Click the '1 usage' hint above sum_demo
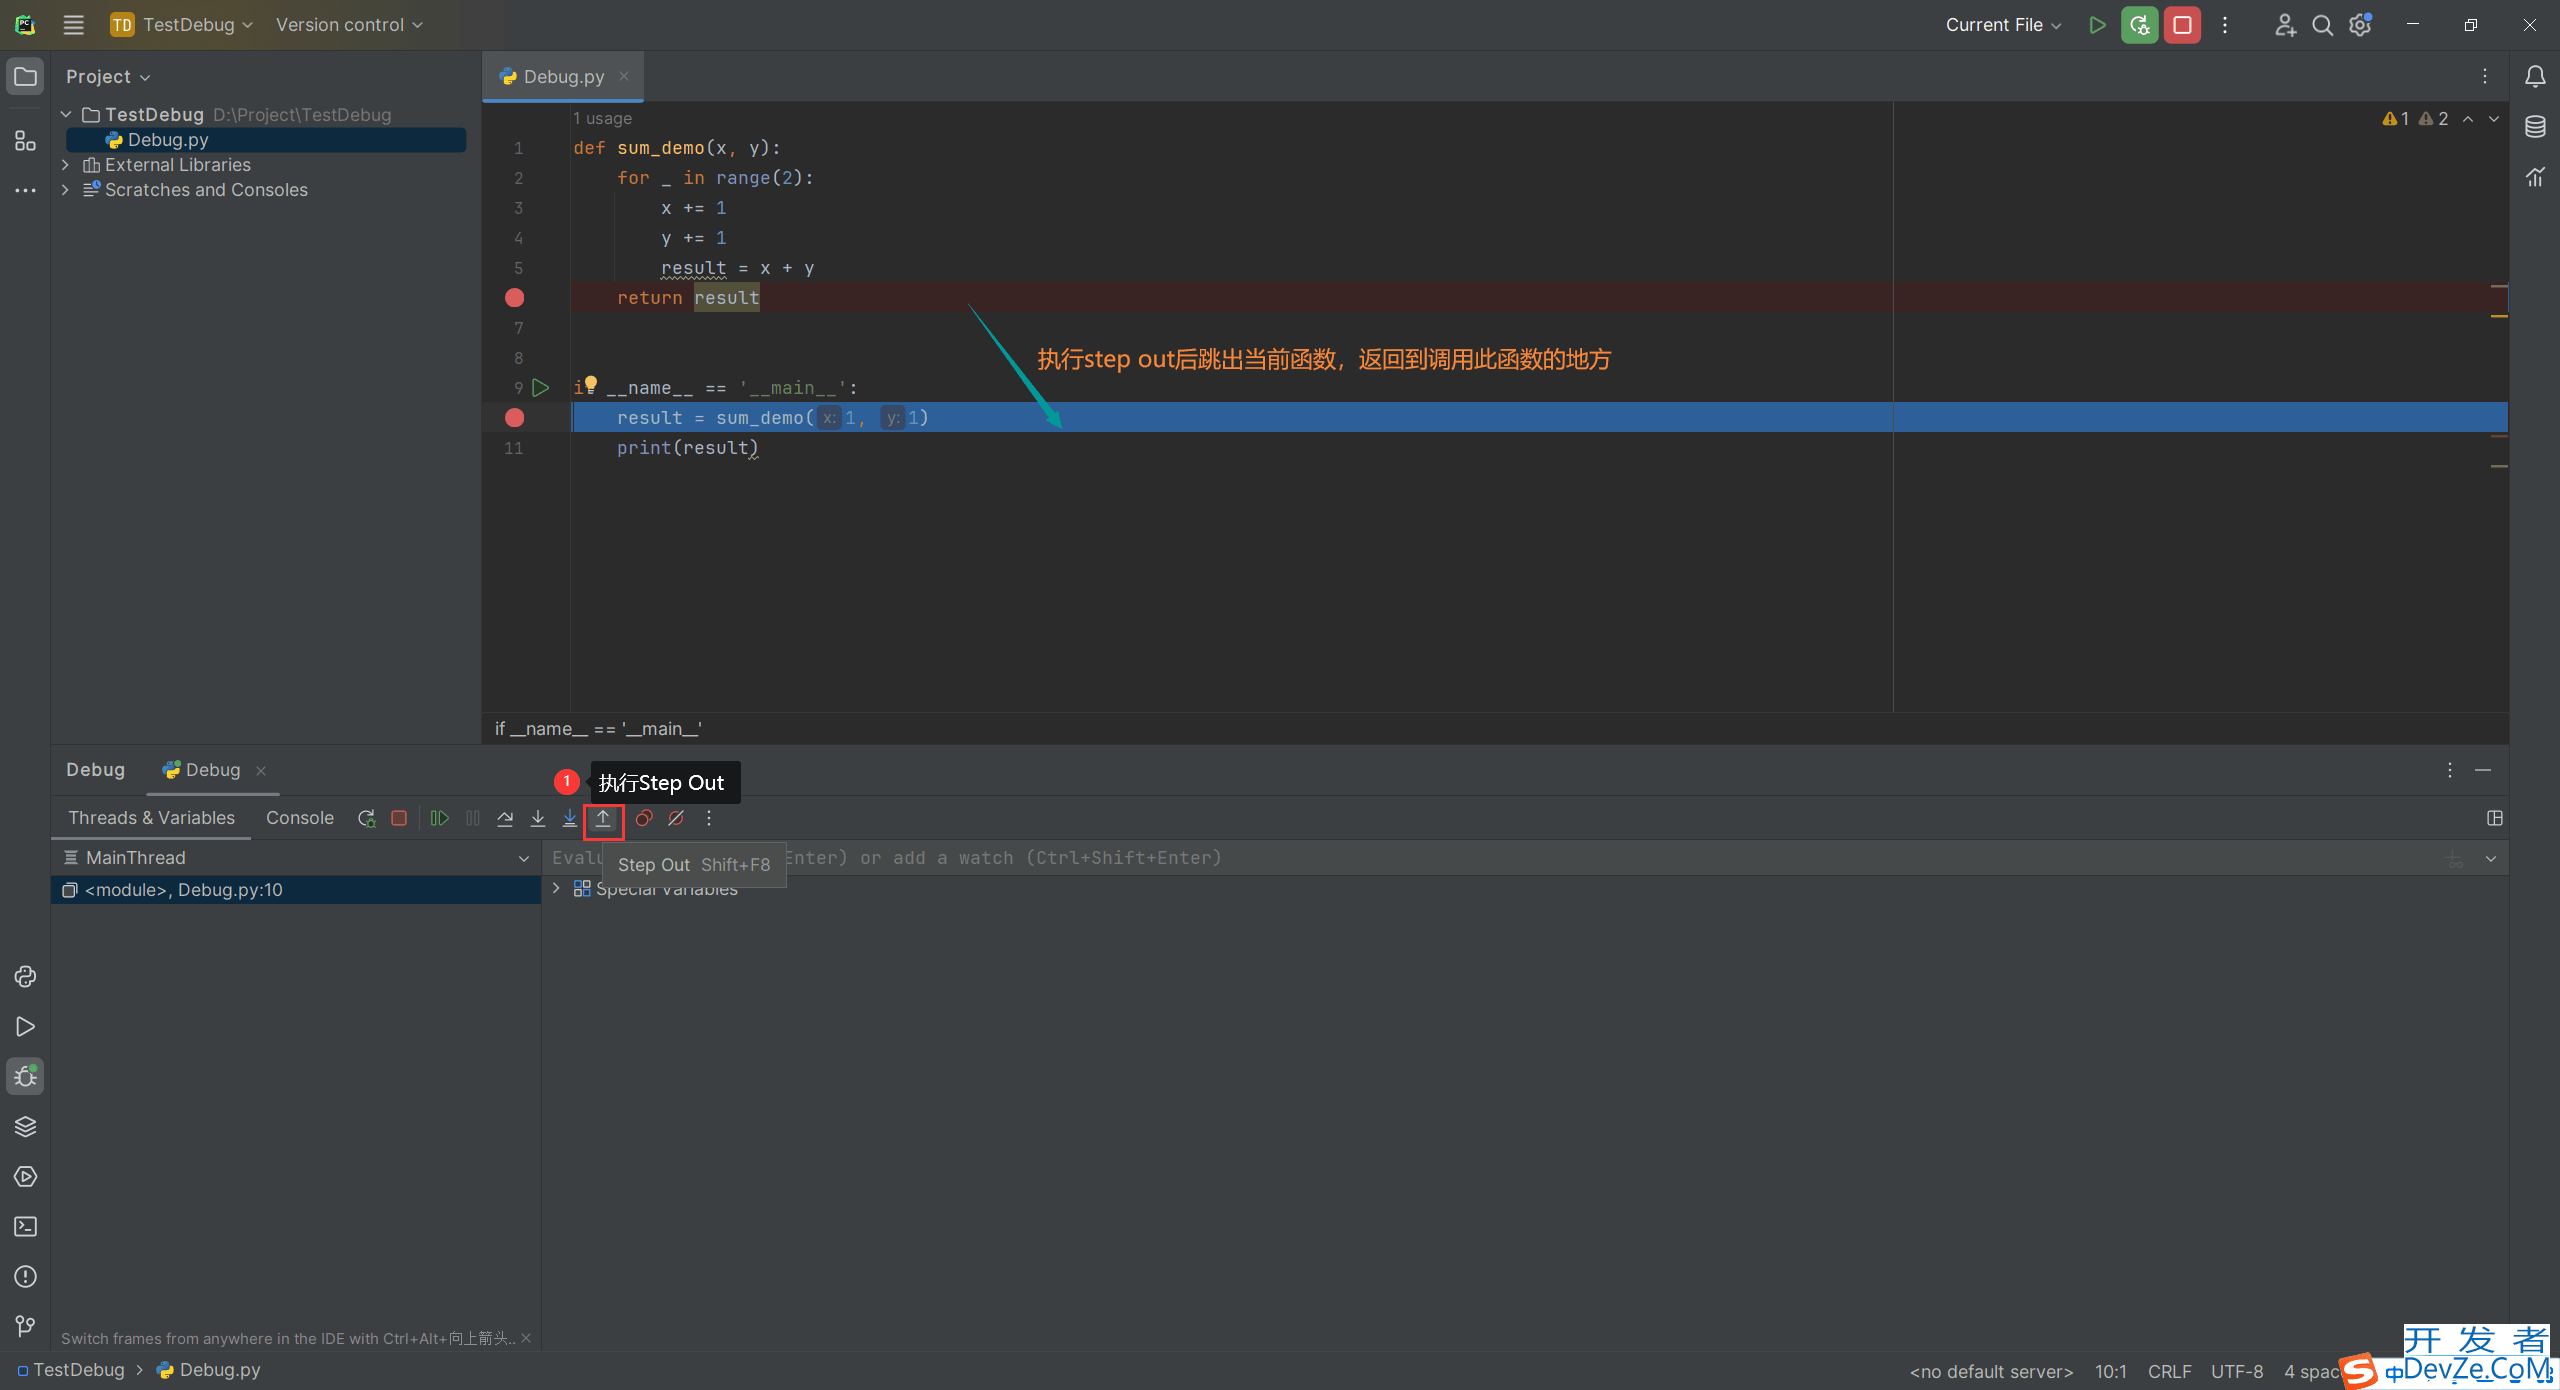Image resolution: width=2560 pixels, height=1390 pixels. pyautogui.click(x=602, y=118)
